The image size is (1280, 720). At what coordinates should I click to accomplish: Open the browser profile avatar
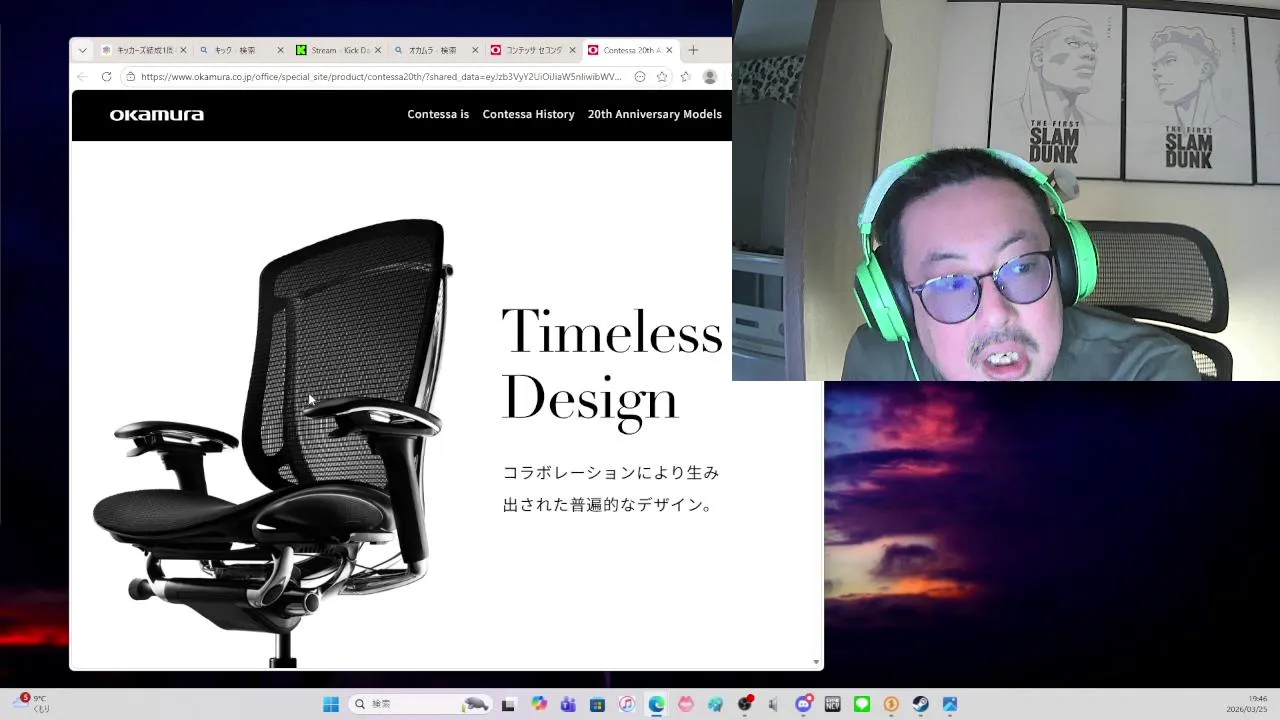coord(710,77)
